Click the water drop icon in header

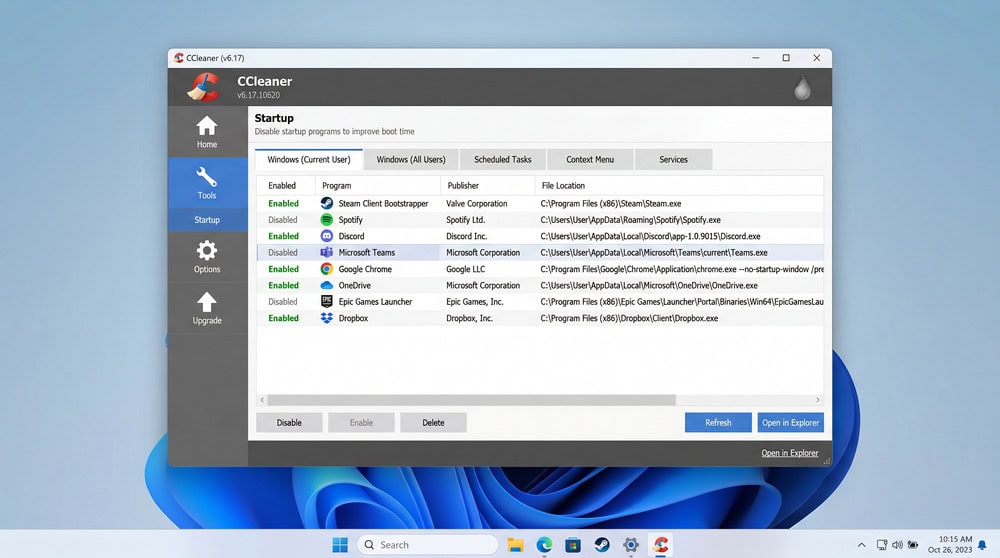click(802, 88)
